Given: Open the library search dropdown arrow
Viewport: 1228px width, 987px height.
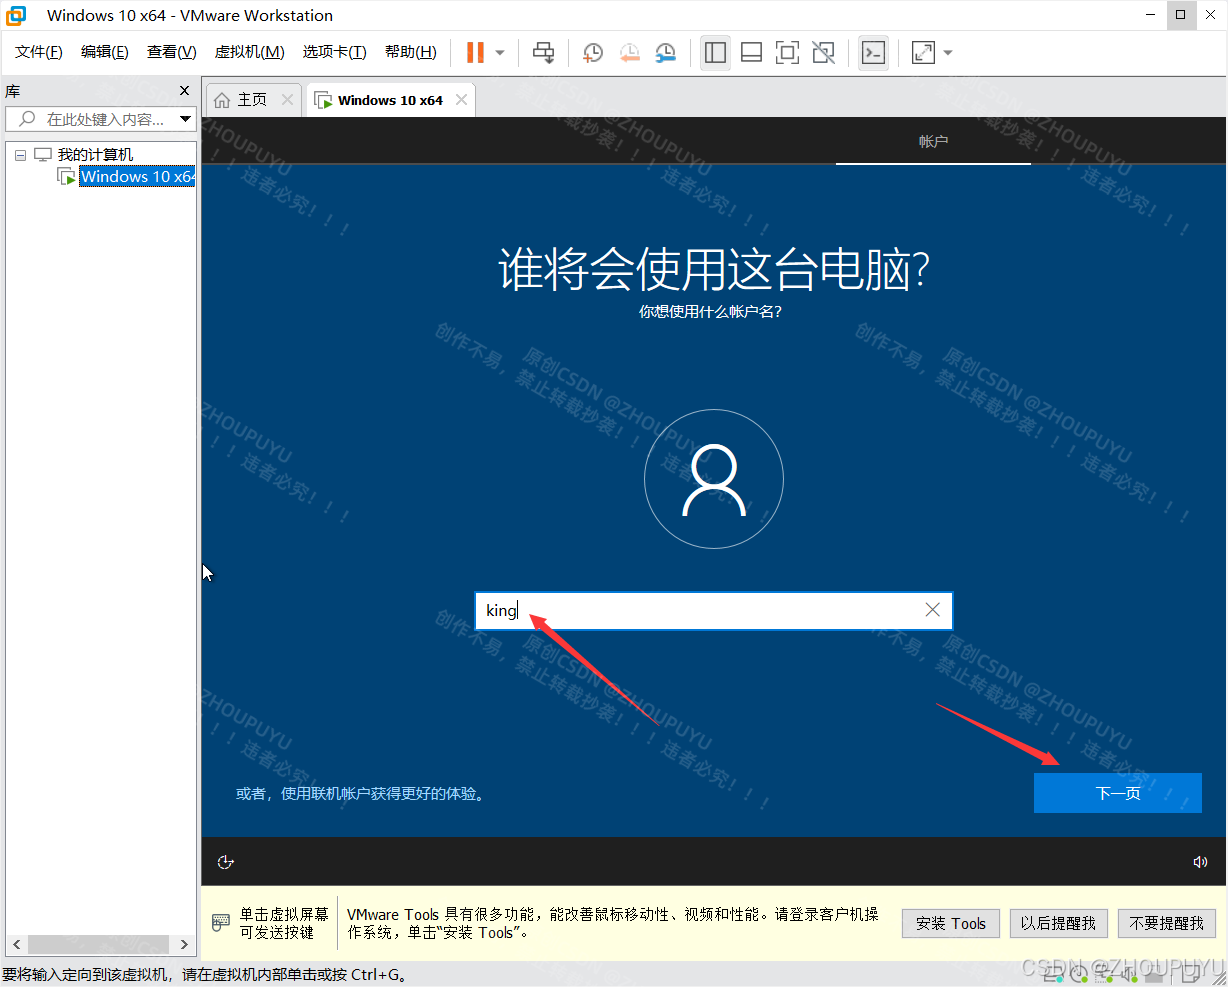Looking at the screenshot, I should point(185,119).
